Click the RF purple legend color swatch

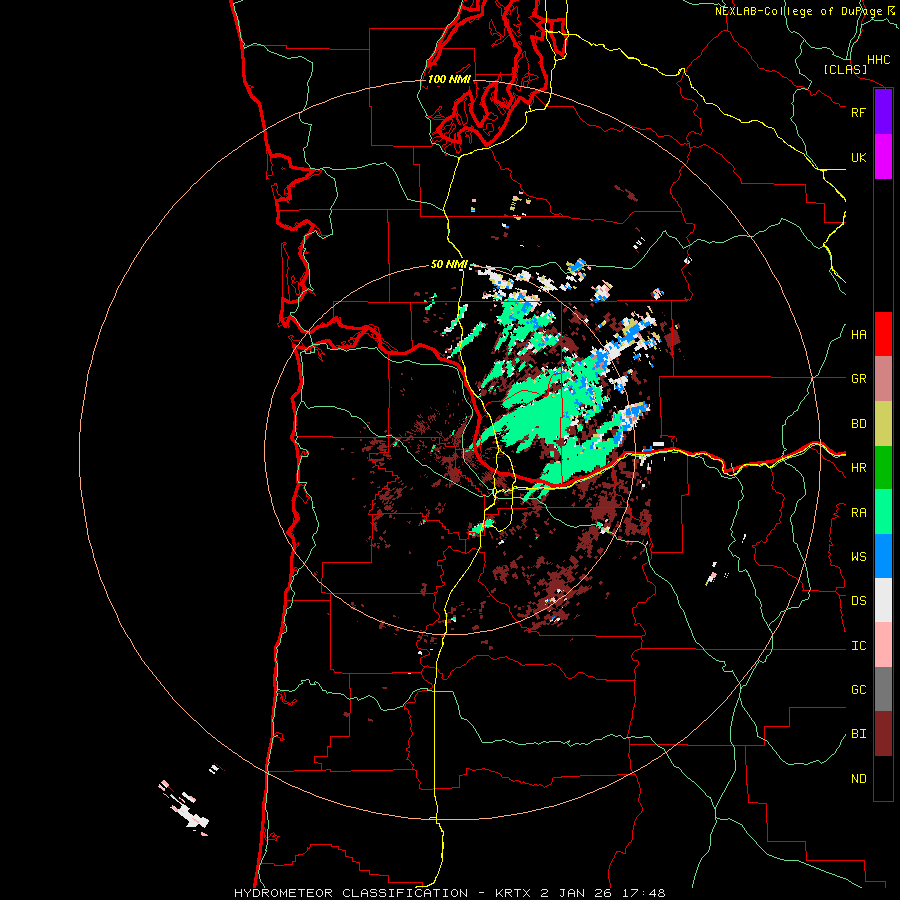point(883,112)
